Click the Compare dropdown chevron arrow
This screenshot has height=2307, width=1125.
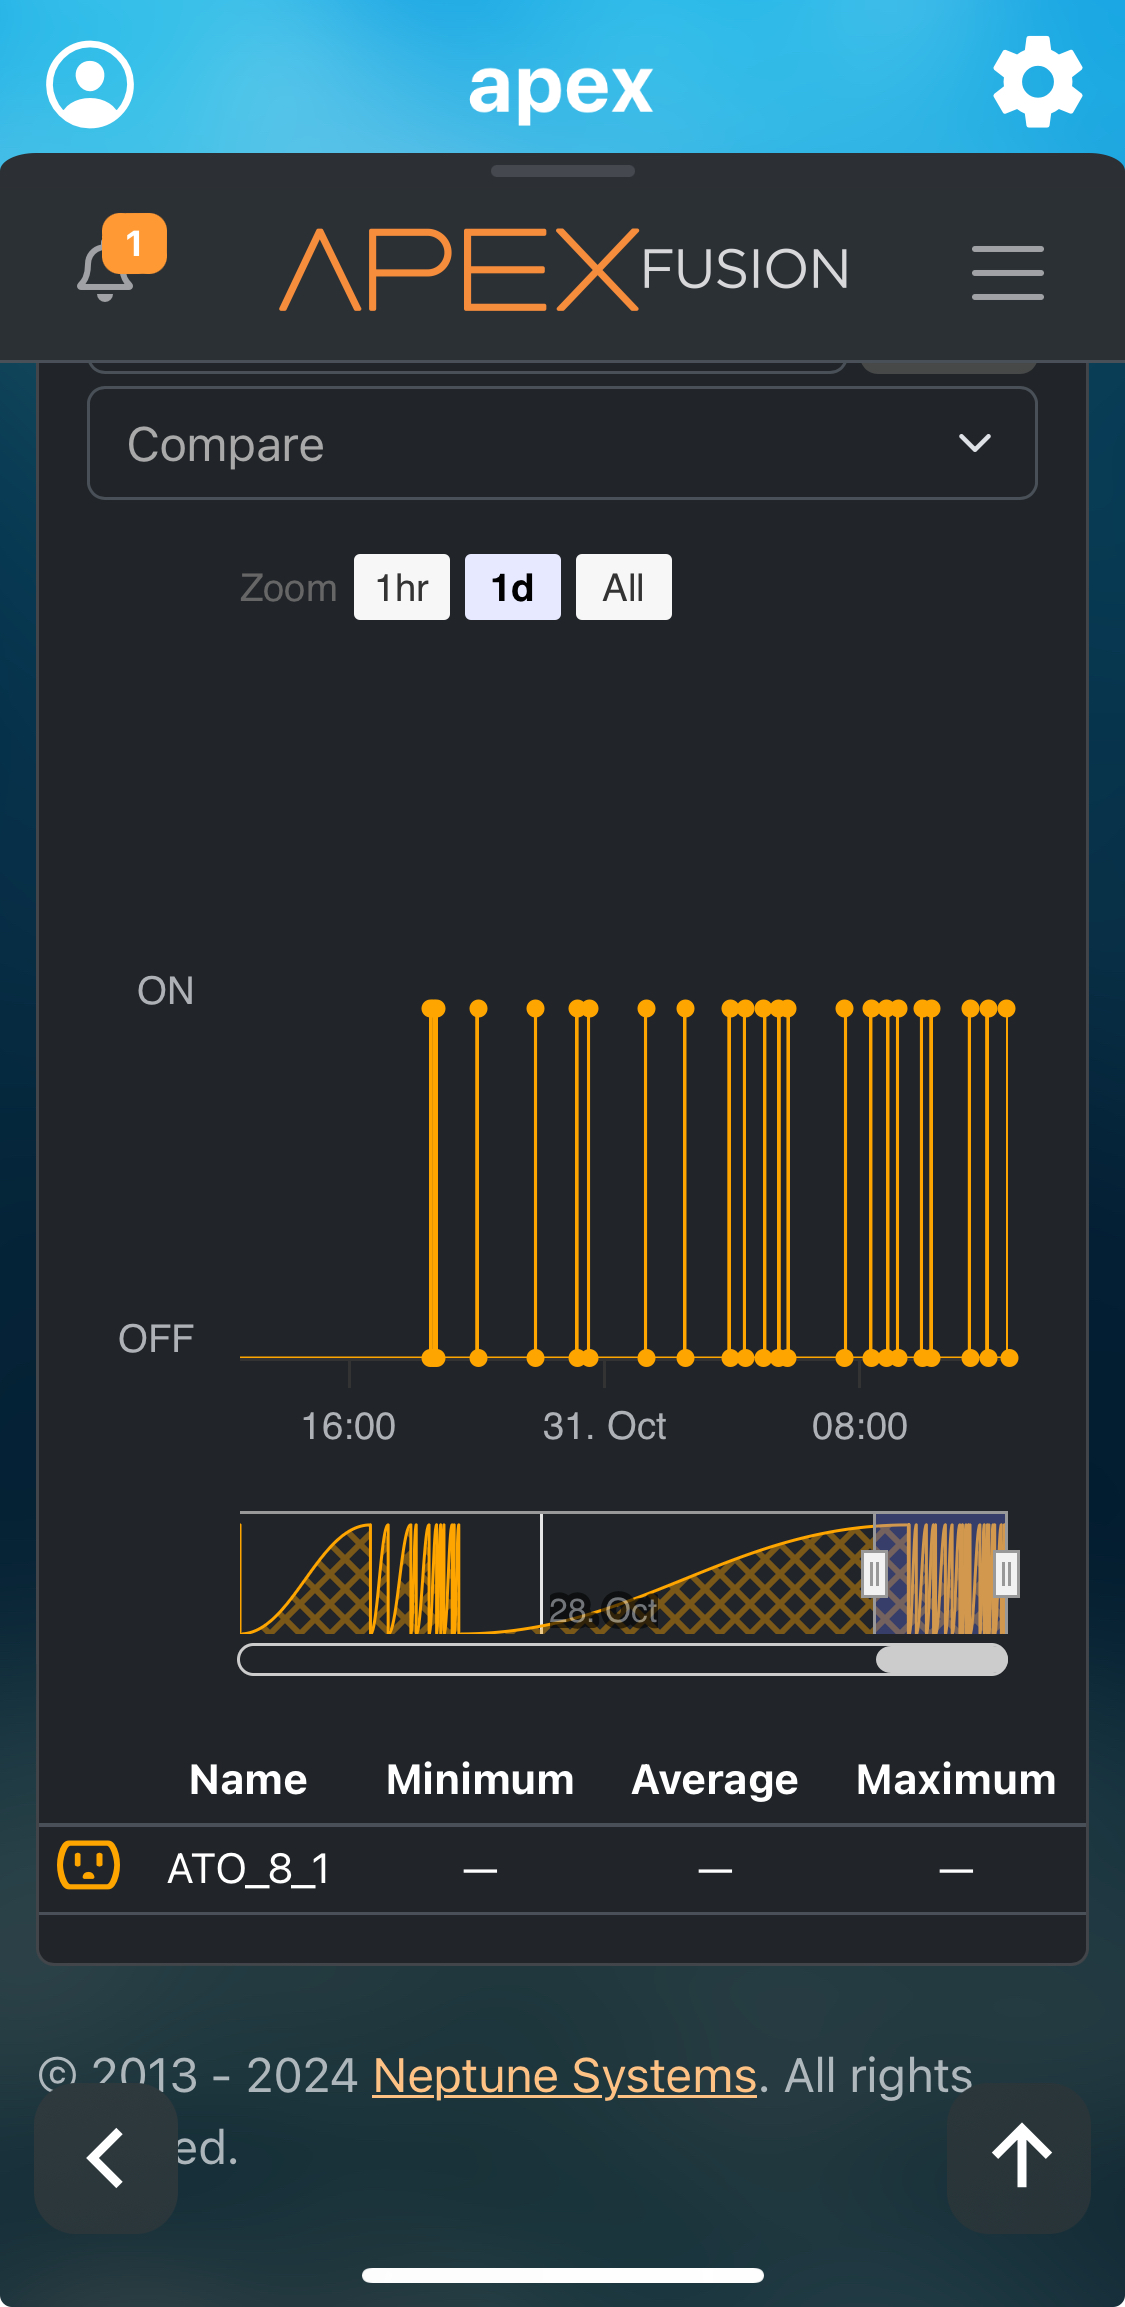974,443
